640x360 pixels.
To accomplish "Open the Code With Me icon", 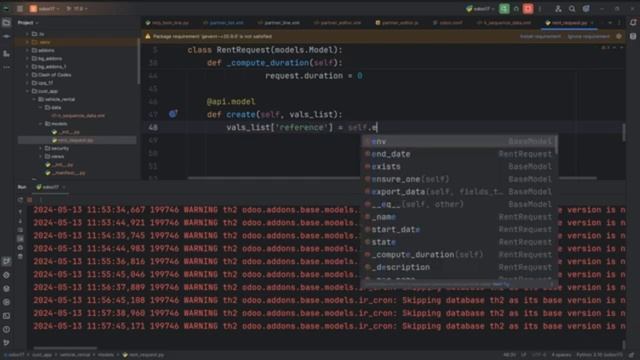I will point(558,9).
